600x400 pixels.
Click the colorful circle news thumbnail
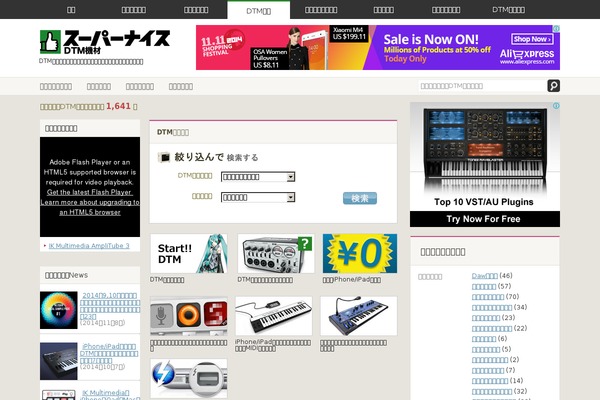coord(59,310)
